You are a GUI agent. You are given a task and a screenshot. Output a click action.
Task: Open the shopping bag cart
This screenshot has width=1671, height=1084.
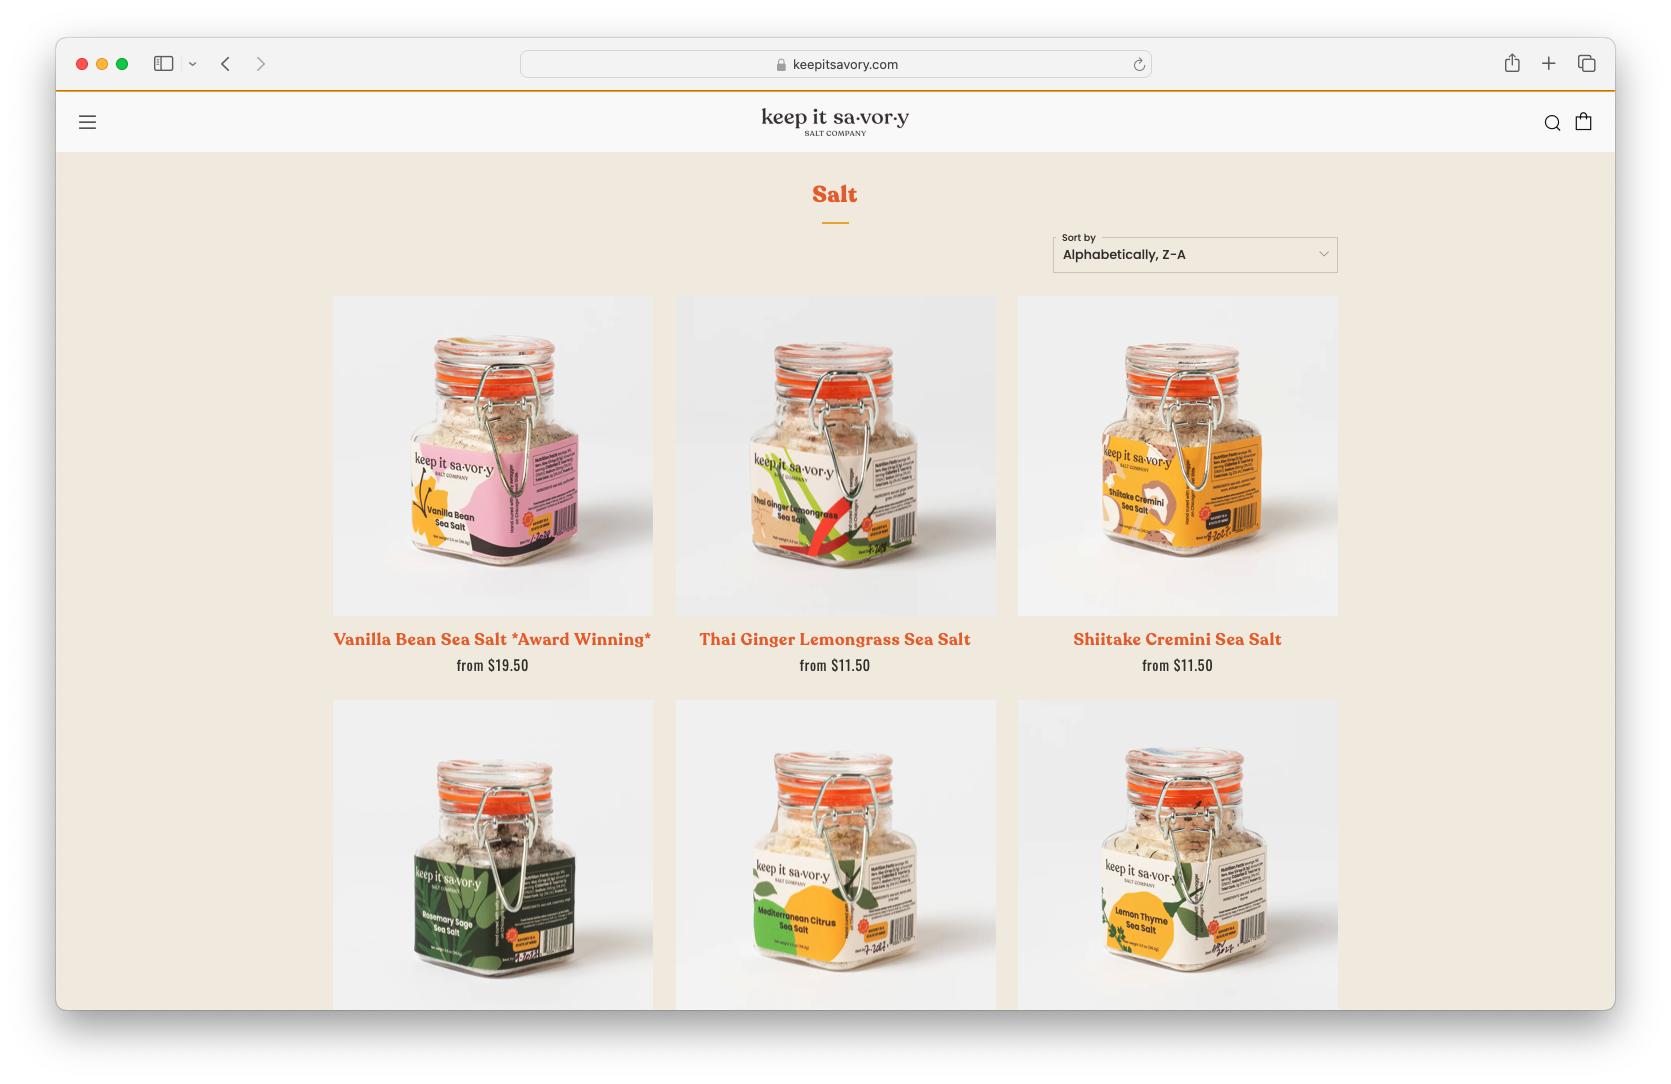click(1584, 122)
